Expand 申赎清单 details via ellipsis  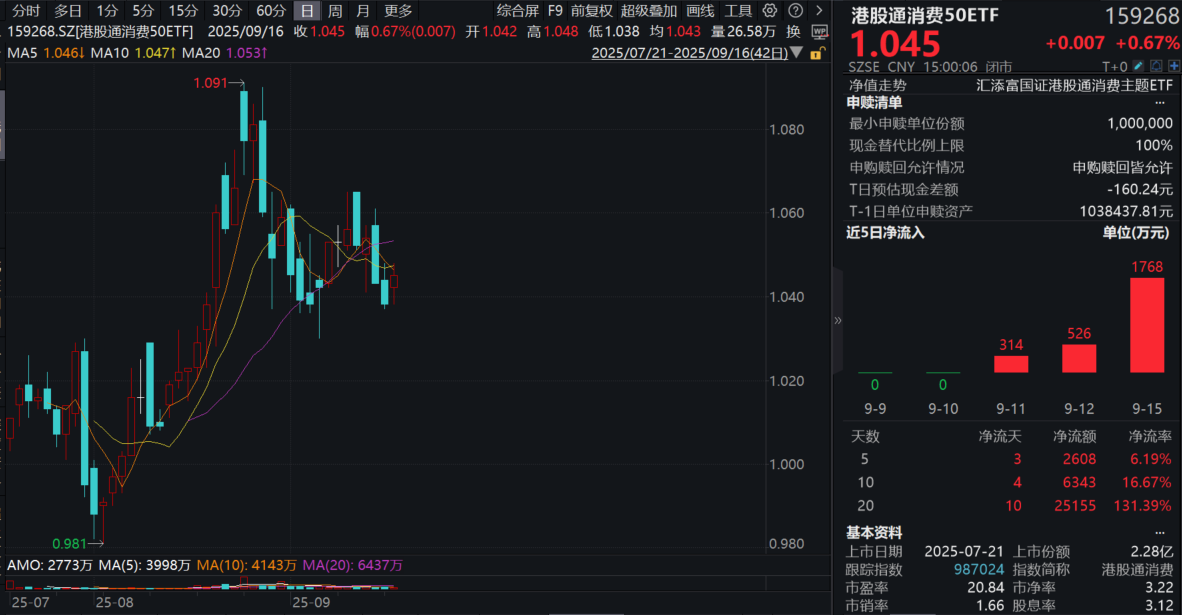[1160, 102]
